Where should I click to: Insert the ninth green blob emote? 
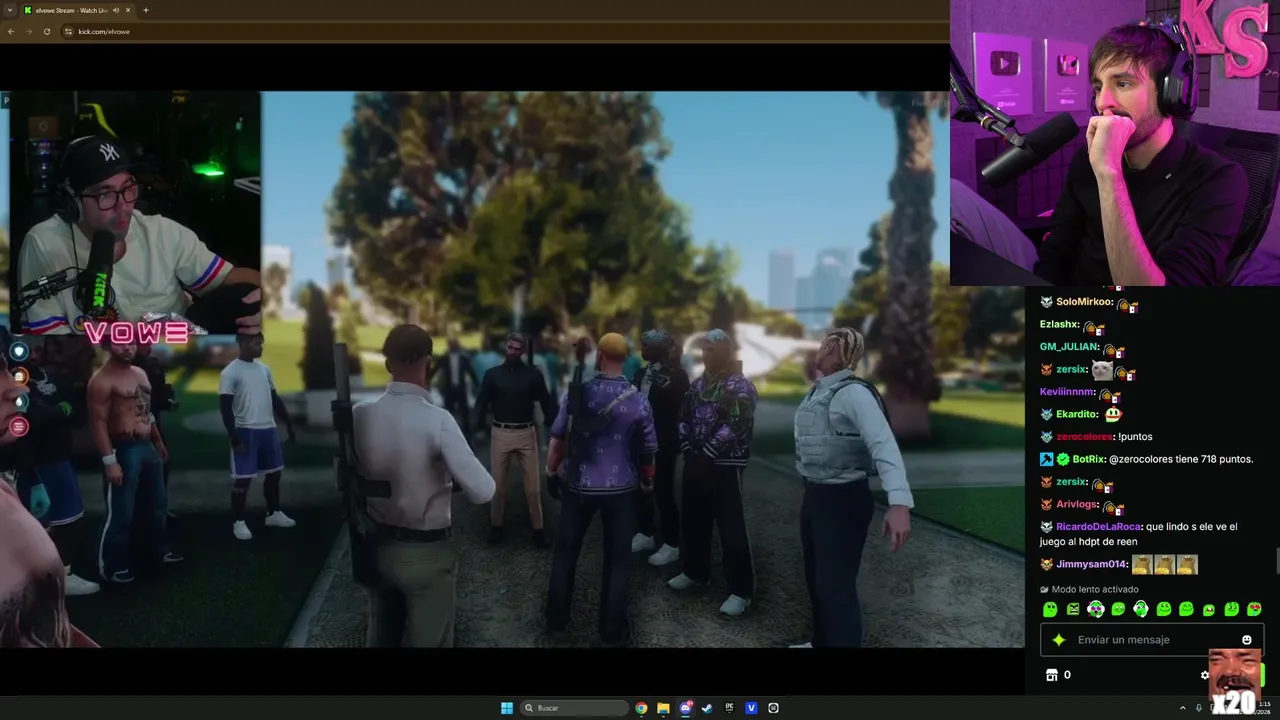point(1232,609)
